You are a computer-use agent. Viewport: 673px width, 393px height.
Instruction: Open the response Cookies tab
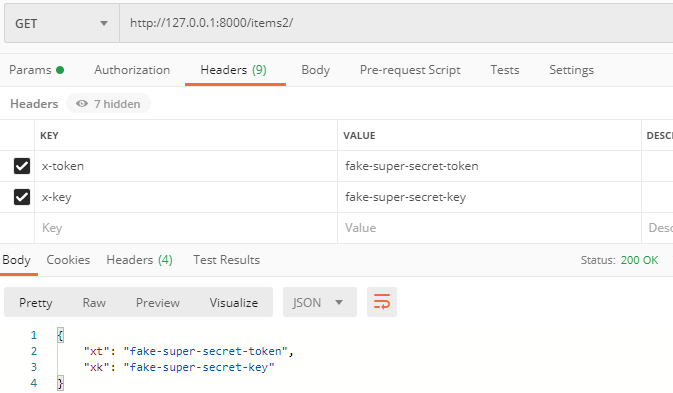tap(68, 260)
